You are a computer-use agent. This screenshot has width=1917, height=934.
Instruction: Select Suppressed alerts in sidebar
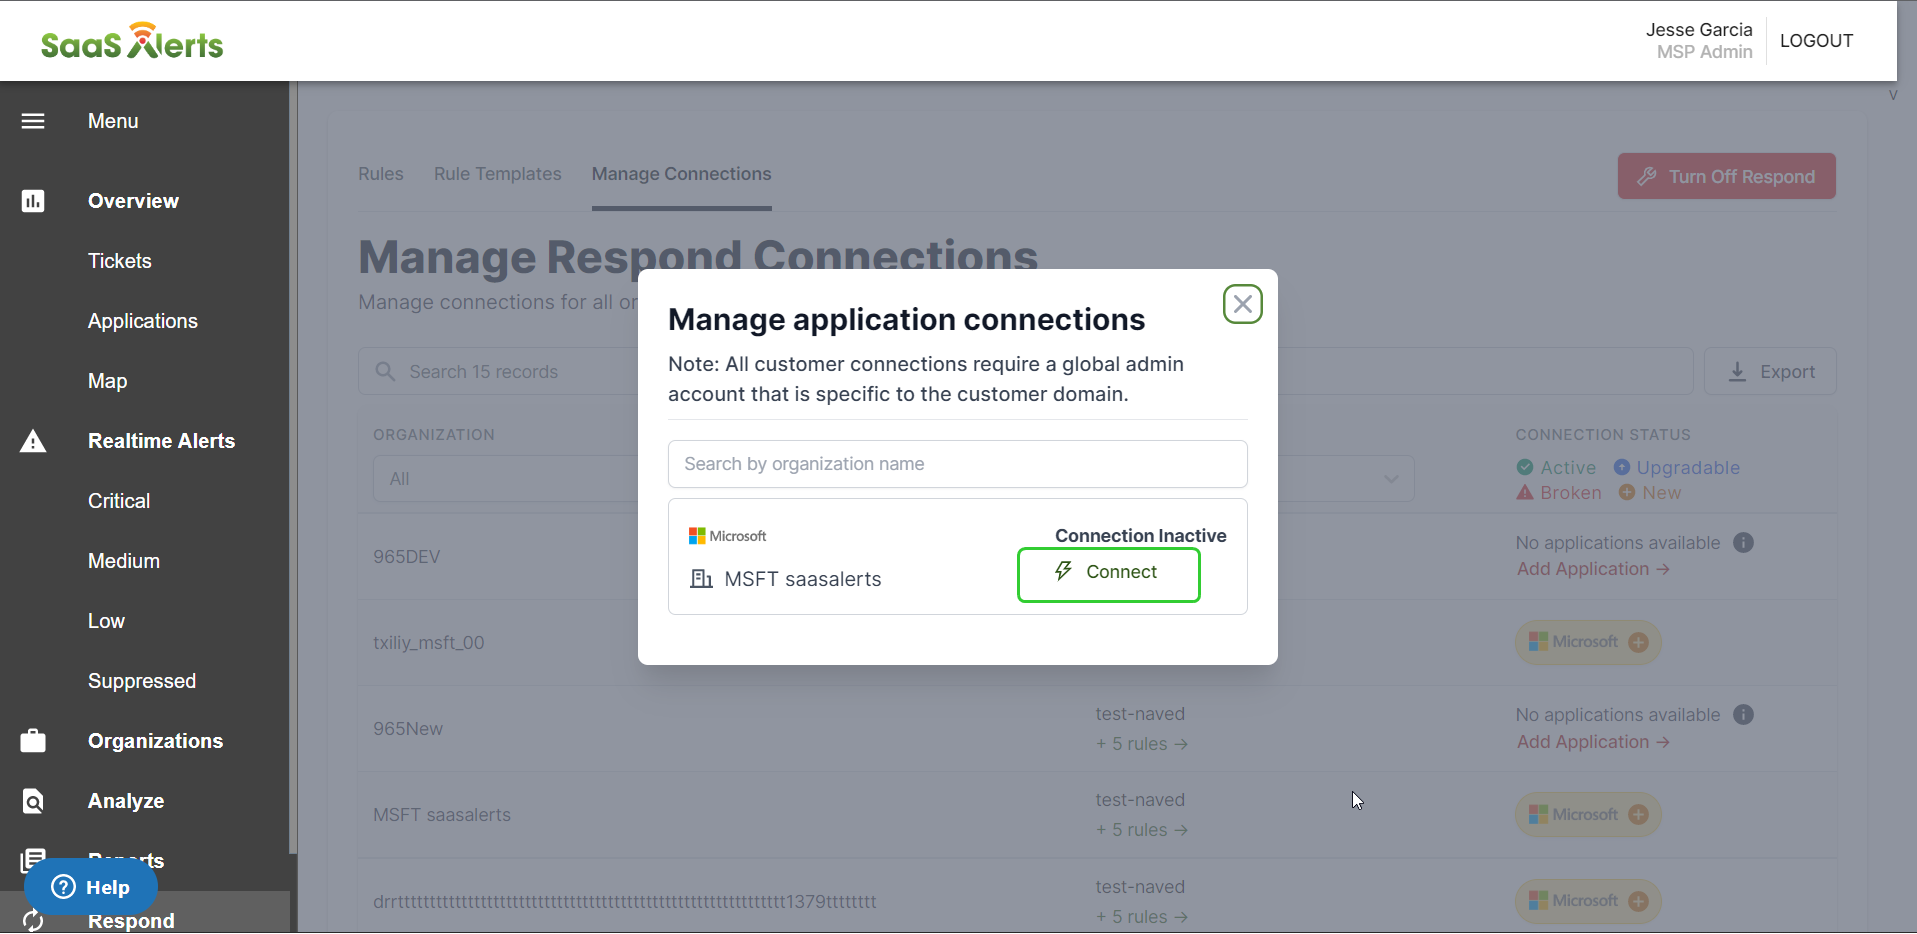point(142,681)
